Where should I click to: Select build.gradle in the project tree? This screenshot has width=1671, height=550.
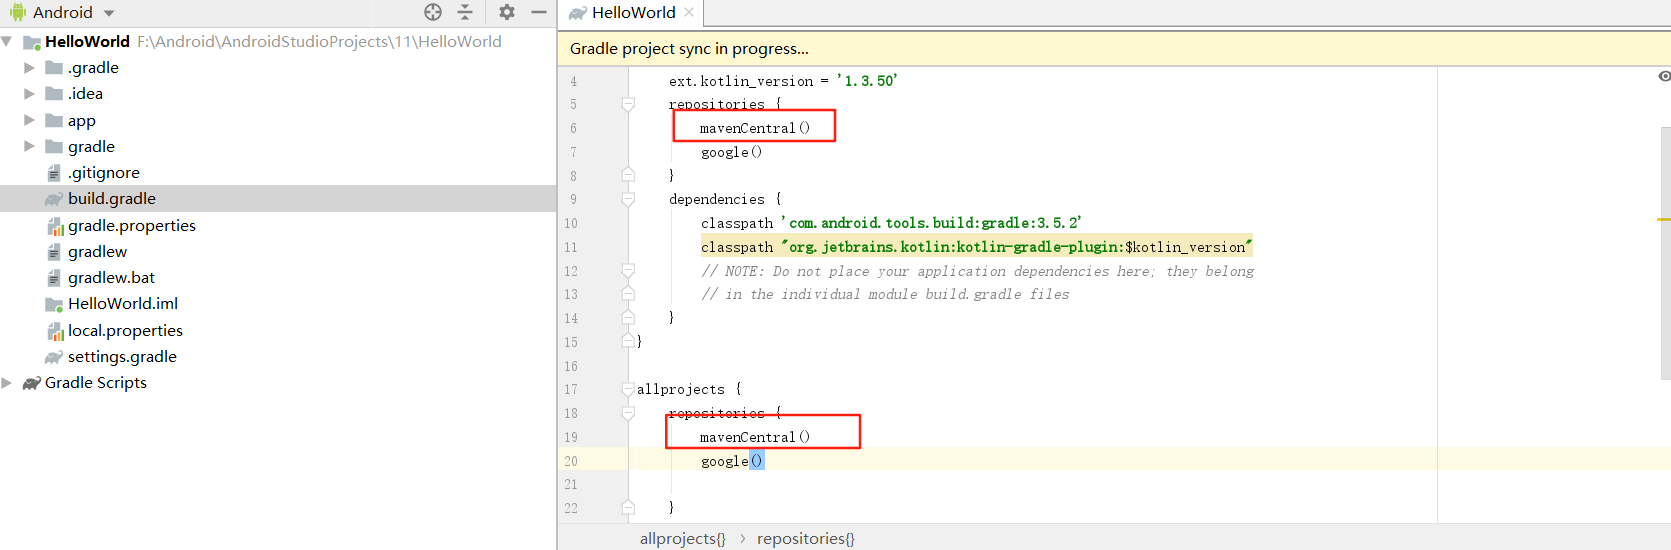(112, 199)
